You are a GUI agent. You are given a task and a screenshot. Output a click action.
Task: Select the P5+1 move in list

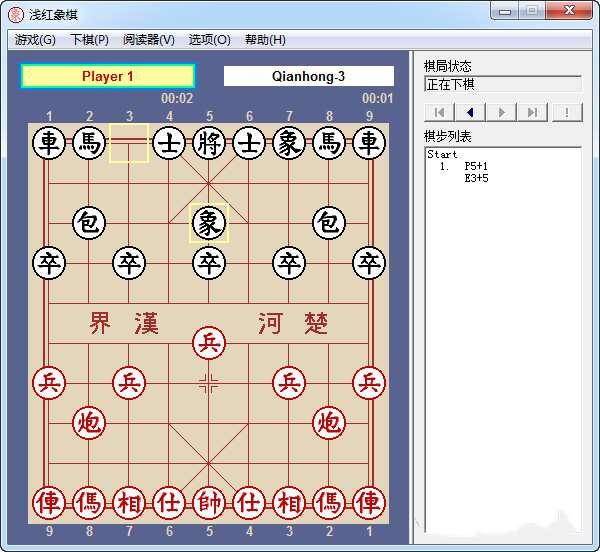[x=476, y=167]
